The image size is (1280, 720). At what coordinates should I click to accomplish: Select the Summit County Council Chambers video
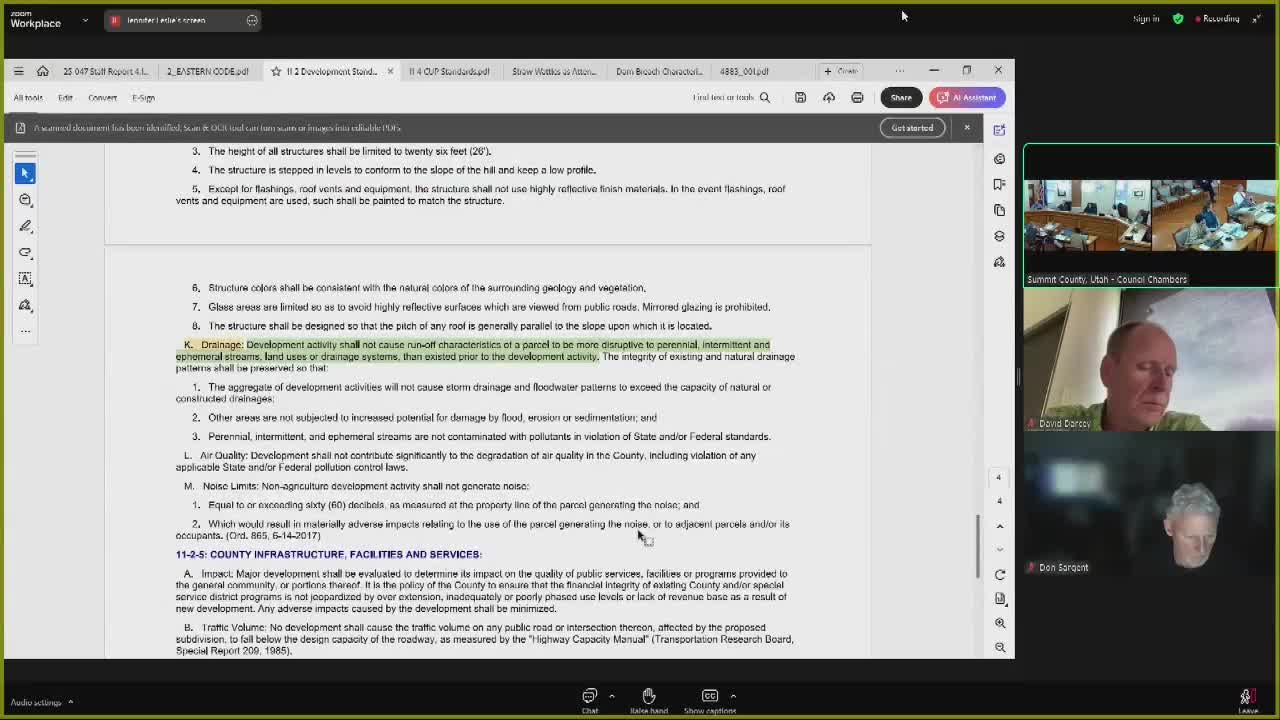coord(1150,216)
